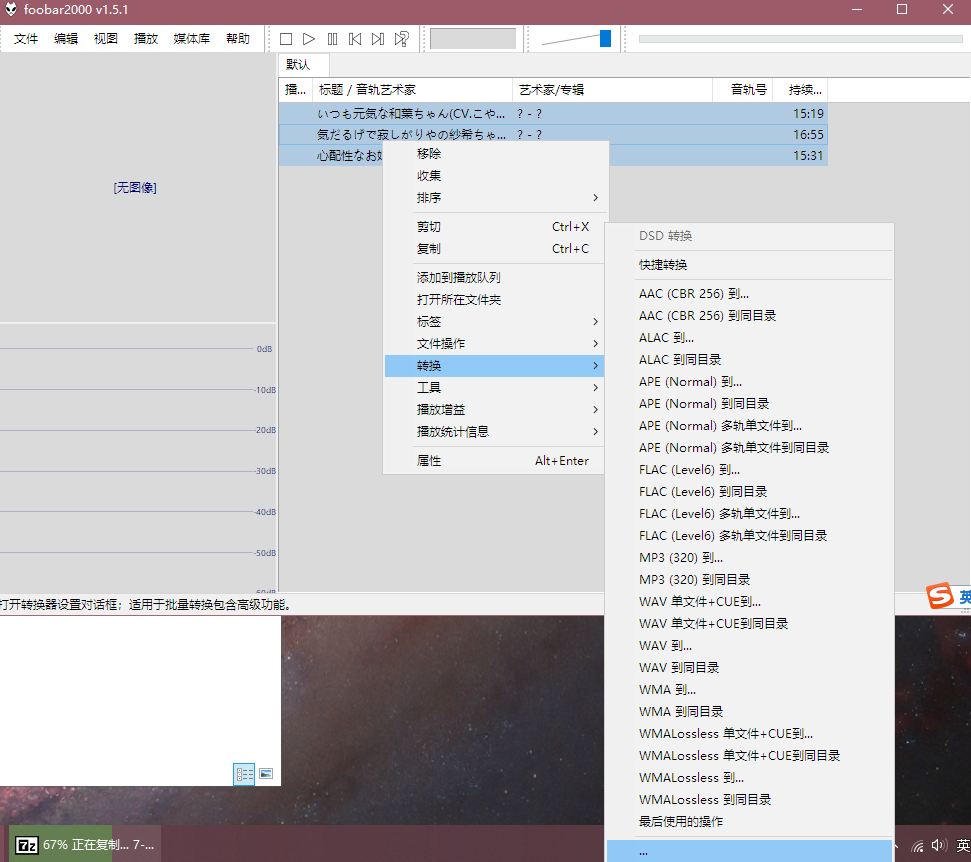
Task: Choose APE (Normal) 到... preset
Action: [749, 381]
